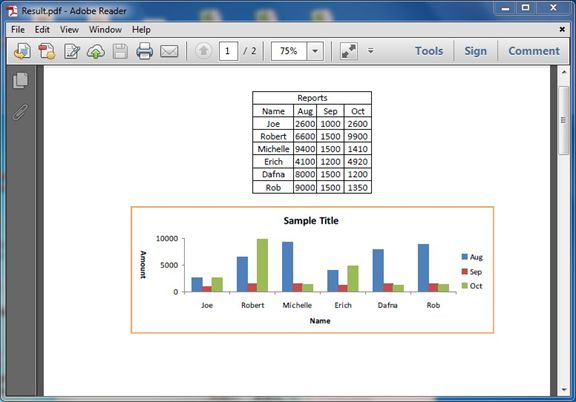Open the Tools pane
The image size is (576, 402).
429,51
